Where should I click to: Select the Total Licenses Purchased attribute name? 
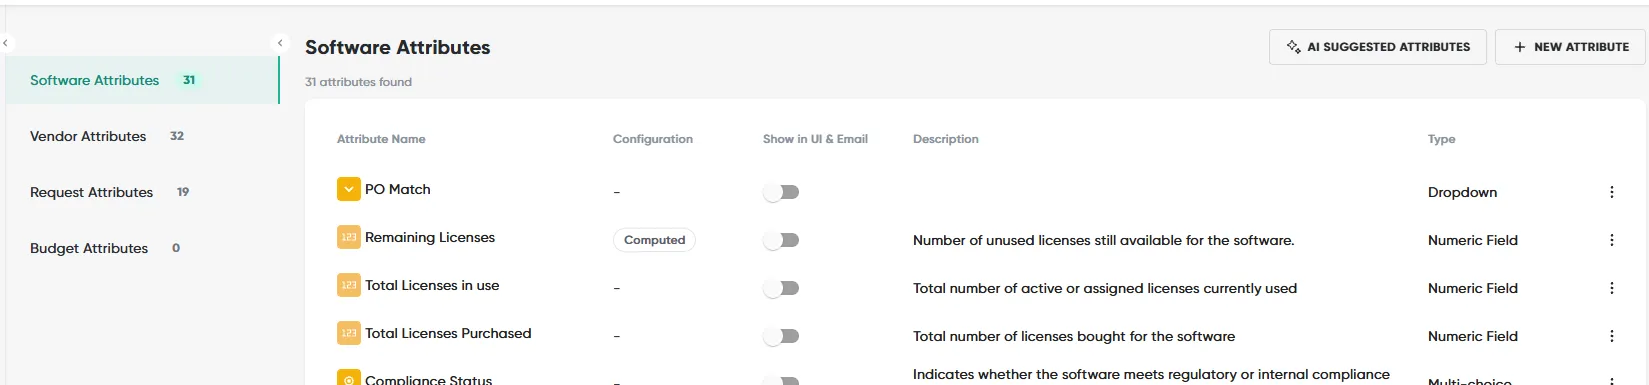448,333
